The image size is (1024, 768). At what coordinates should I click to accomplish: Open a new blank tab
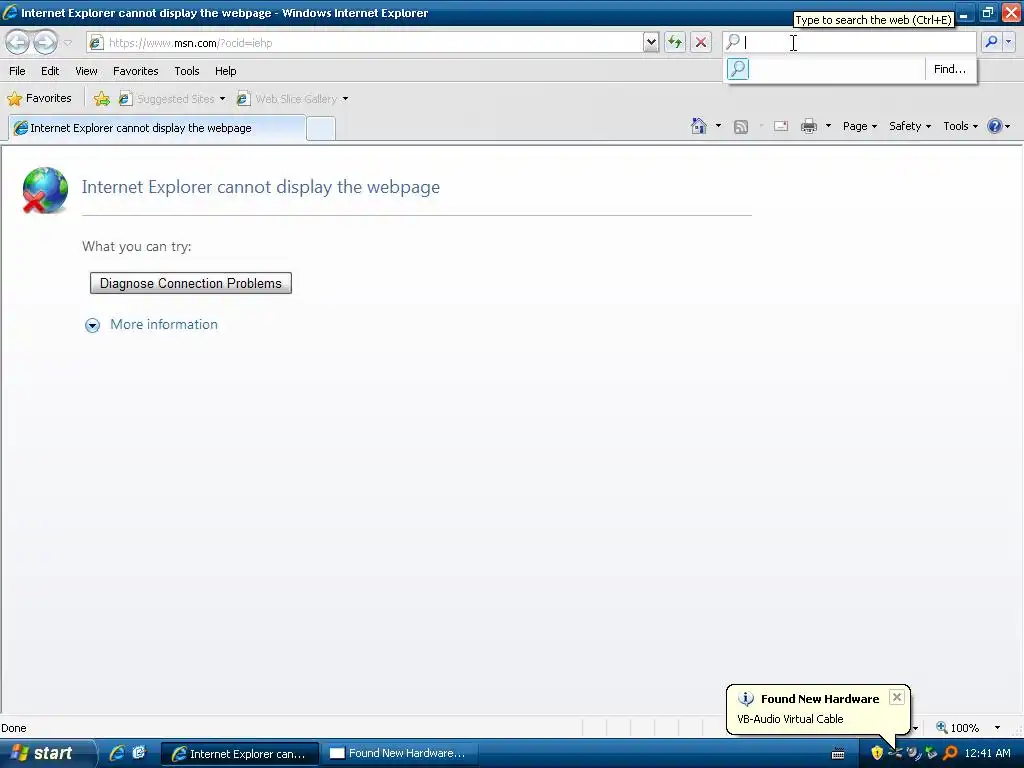(x=321, y=129)
